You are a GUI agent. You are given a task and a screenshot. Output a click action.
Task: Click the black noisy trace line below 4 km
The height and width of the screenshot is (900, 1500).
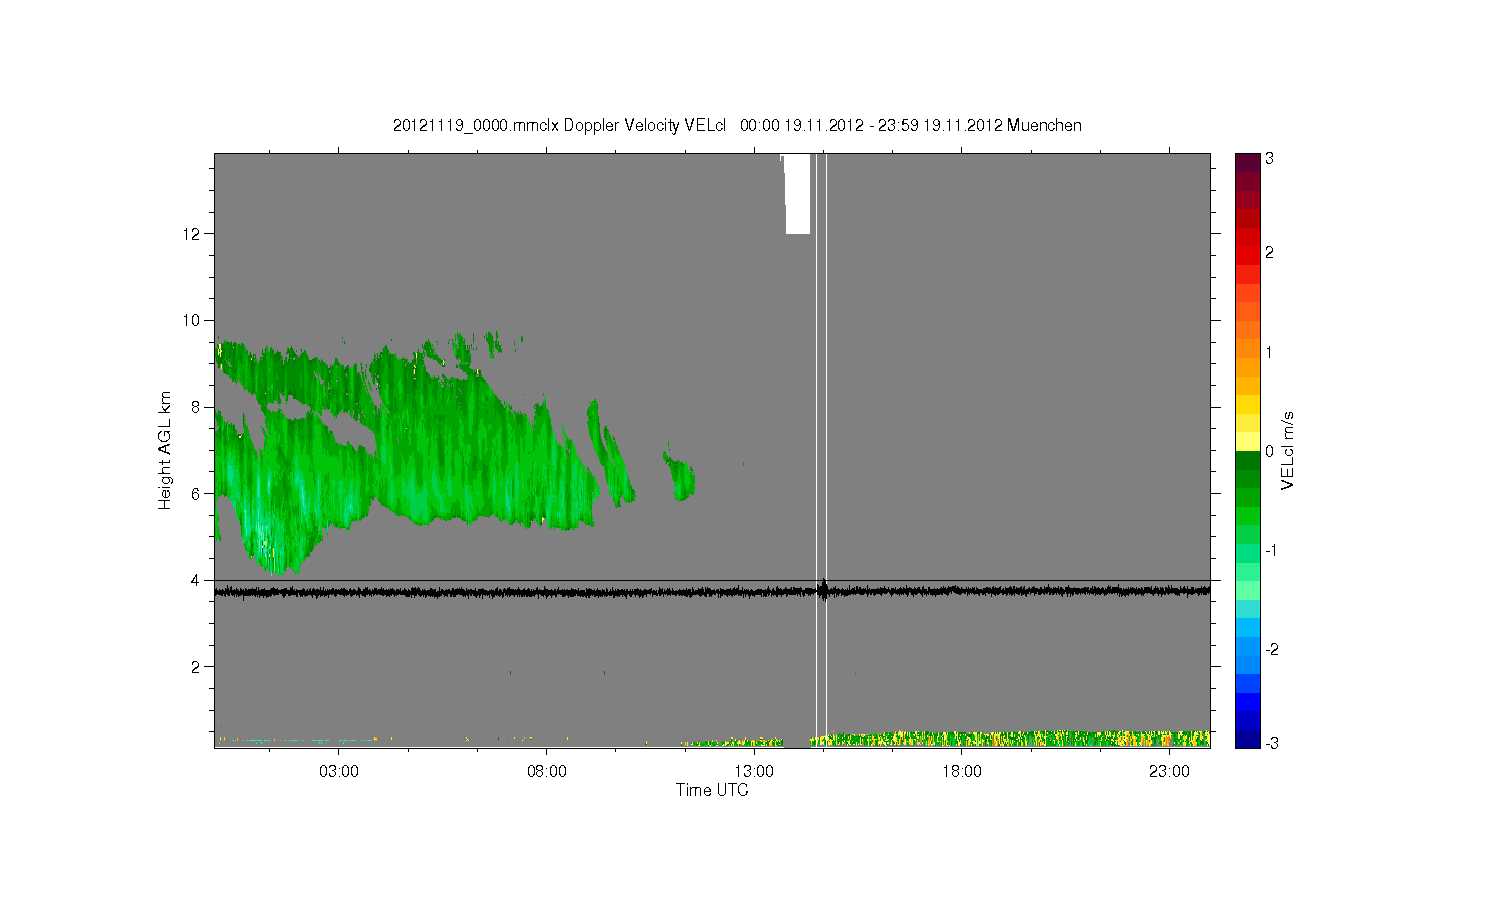click(x=712, y=592)
